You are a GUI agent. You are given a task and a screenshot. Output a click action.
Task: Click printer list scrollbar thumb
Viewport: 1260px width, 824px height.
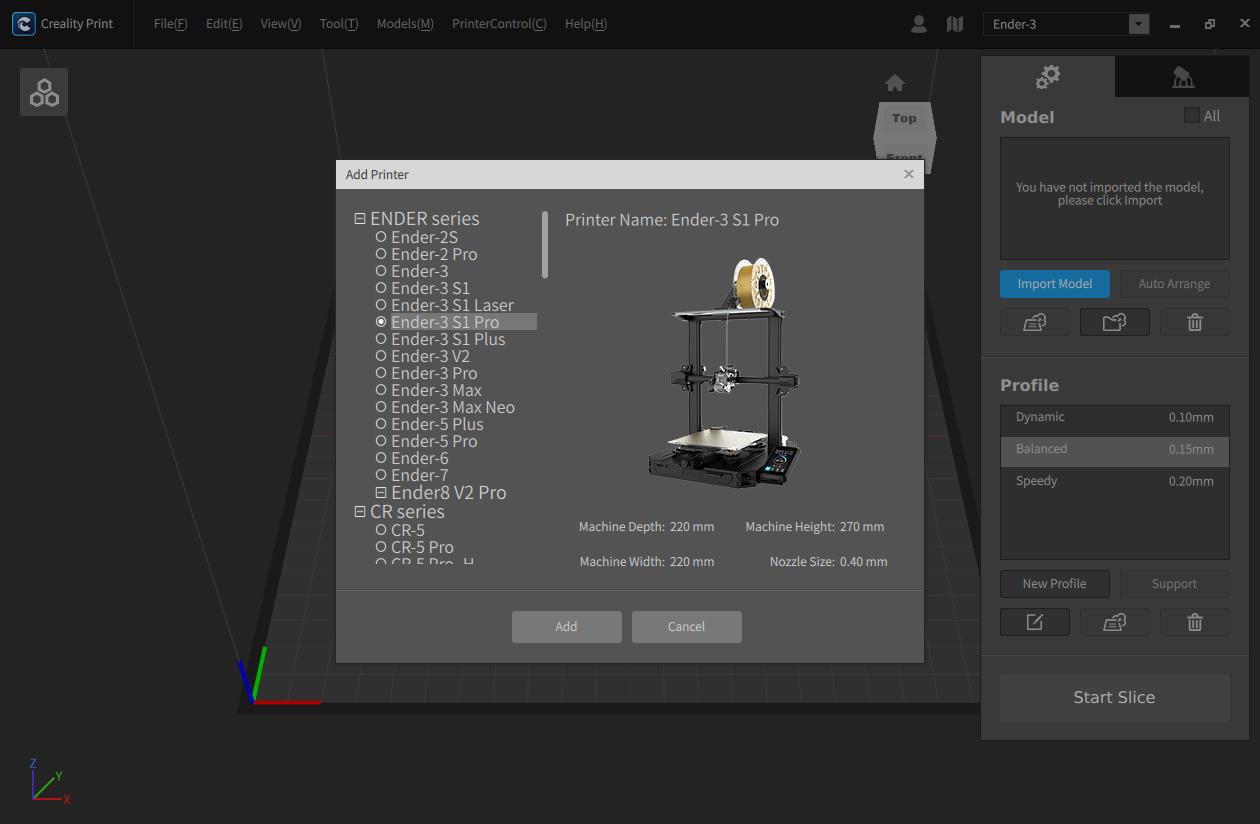[x=545, y=244]
